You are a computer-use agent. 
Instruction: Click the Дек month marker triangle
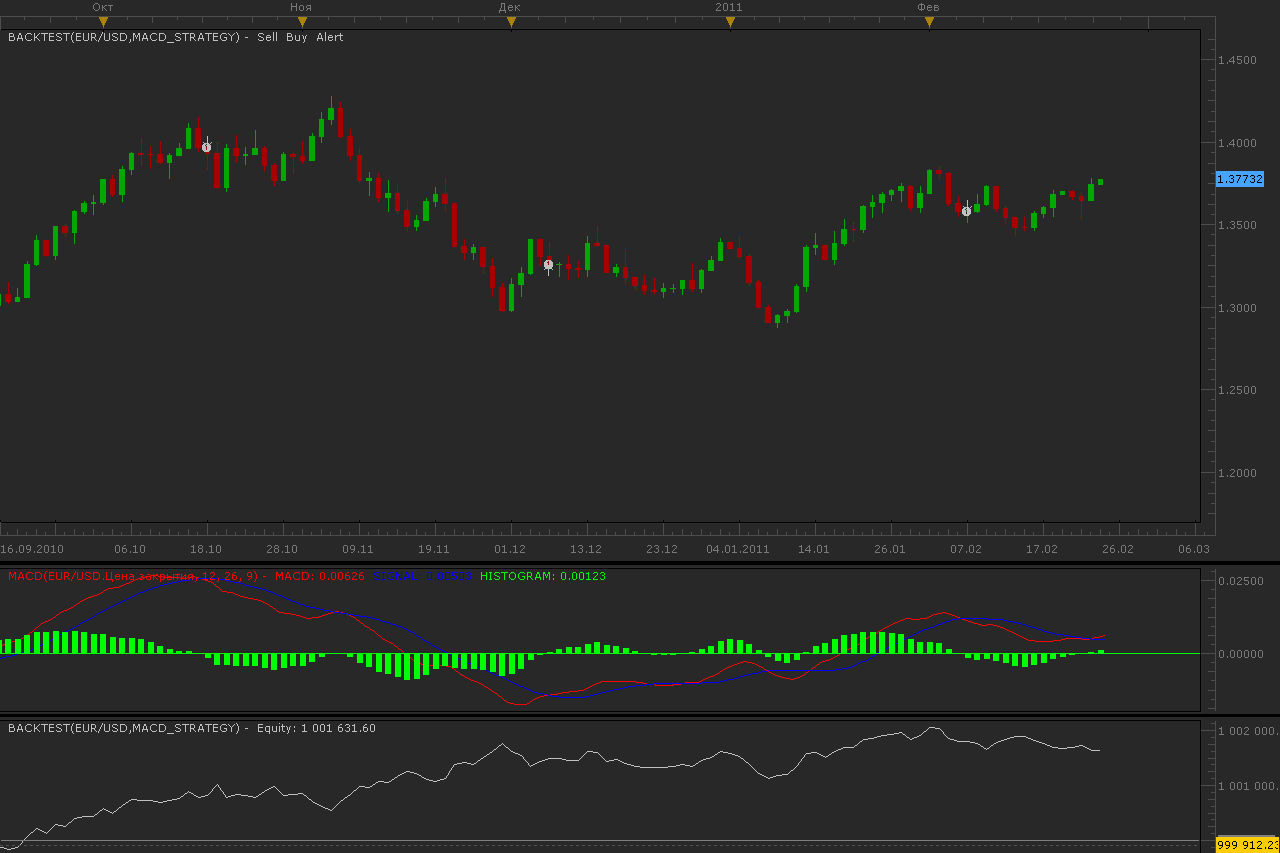click(x=511, y=21)
